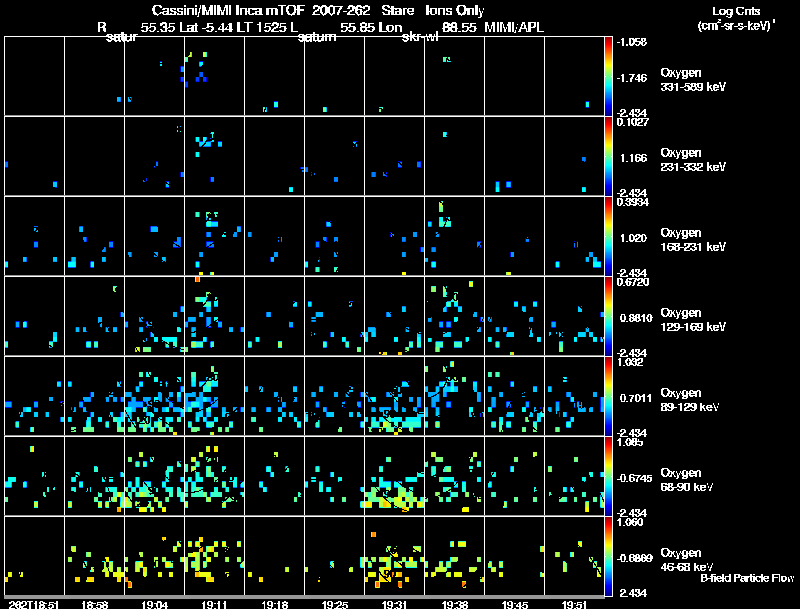Click the Oxygen 89-129 keV label
This screenshot has height=609, width=800.
click(x=690, y=400)
